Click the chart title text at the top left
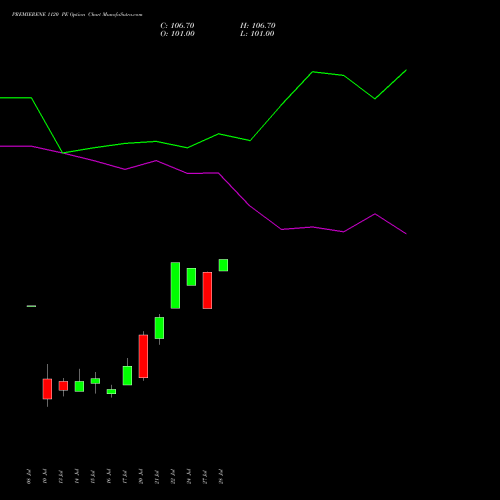 pos(77,14)
